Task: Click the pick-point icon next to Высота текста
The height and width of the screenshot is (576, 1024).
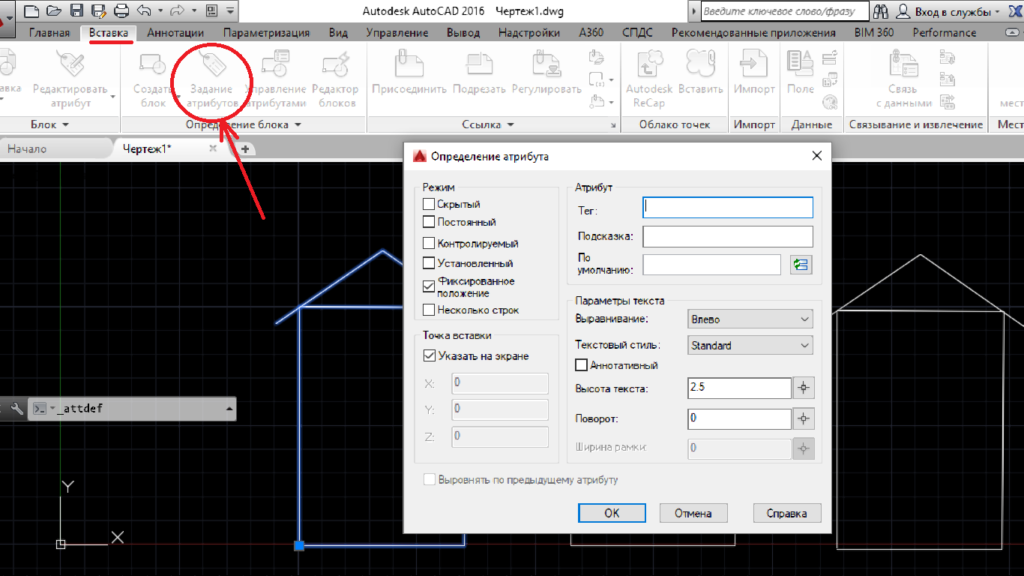Action: (x=803, y=388)
